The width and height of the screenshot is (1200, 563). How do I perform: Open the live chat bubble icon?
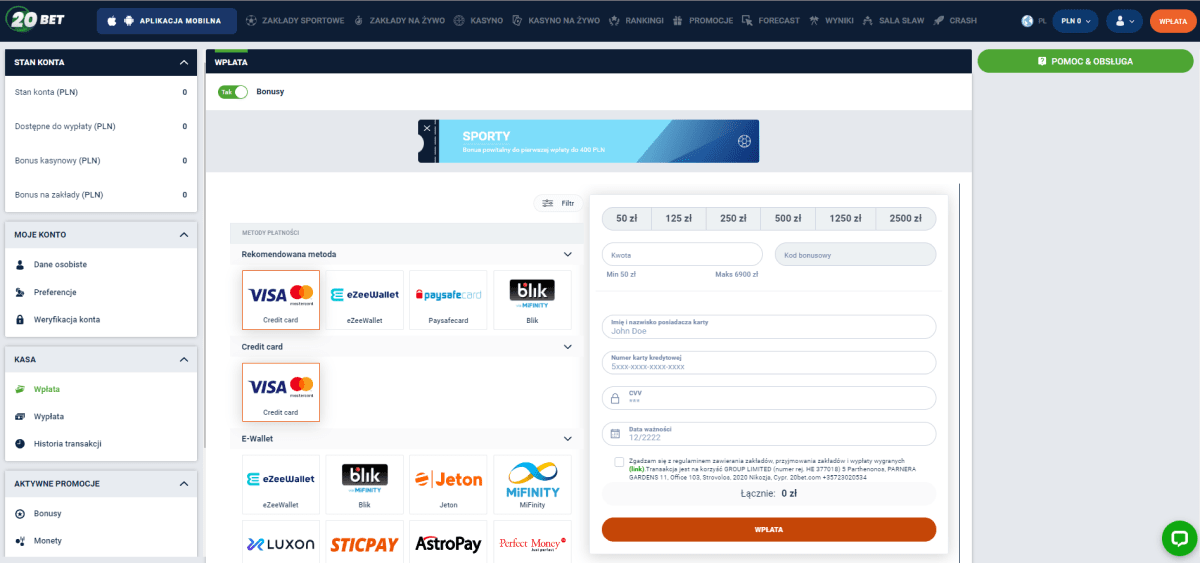[x=1179, y=537]
